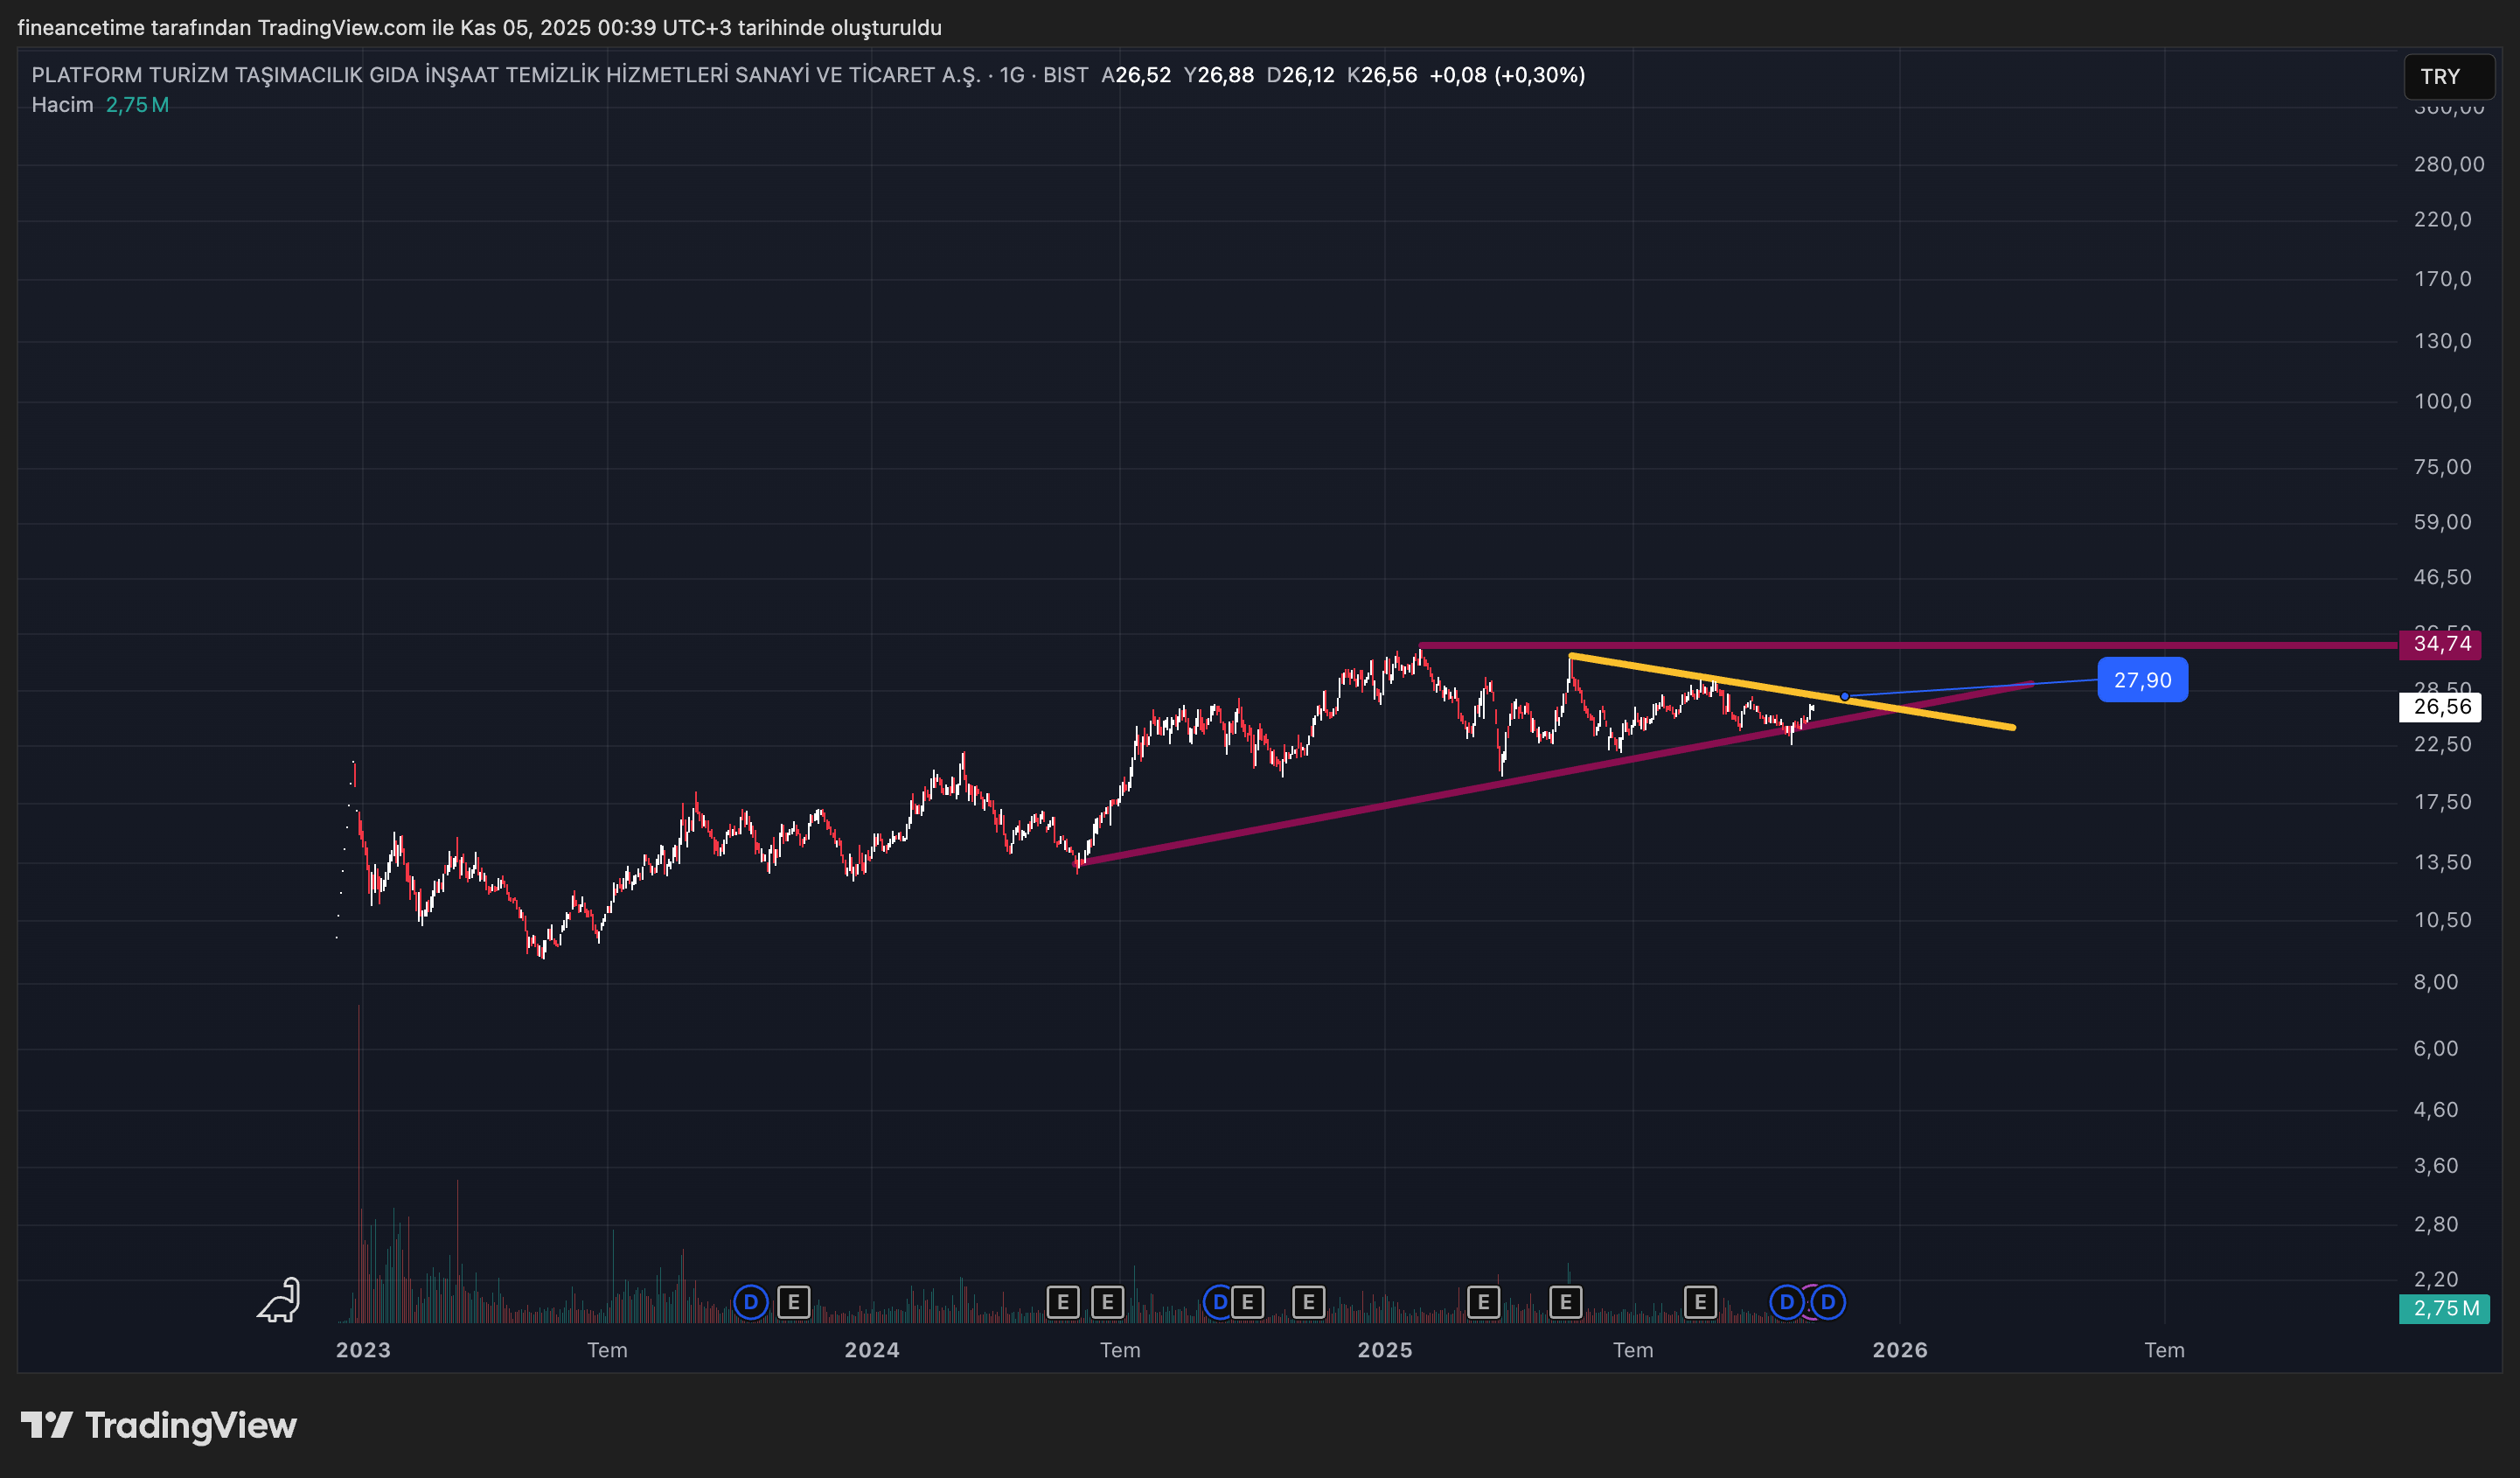
Task: Click the blue 27,90 price label
Action: point(2141,680)
